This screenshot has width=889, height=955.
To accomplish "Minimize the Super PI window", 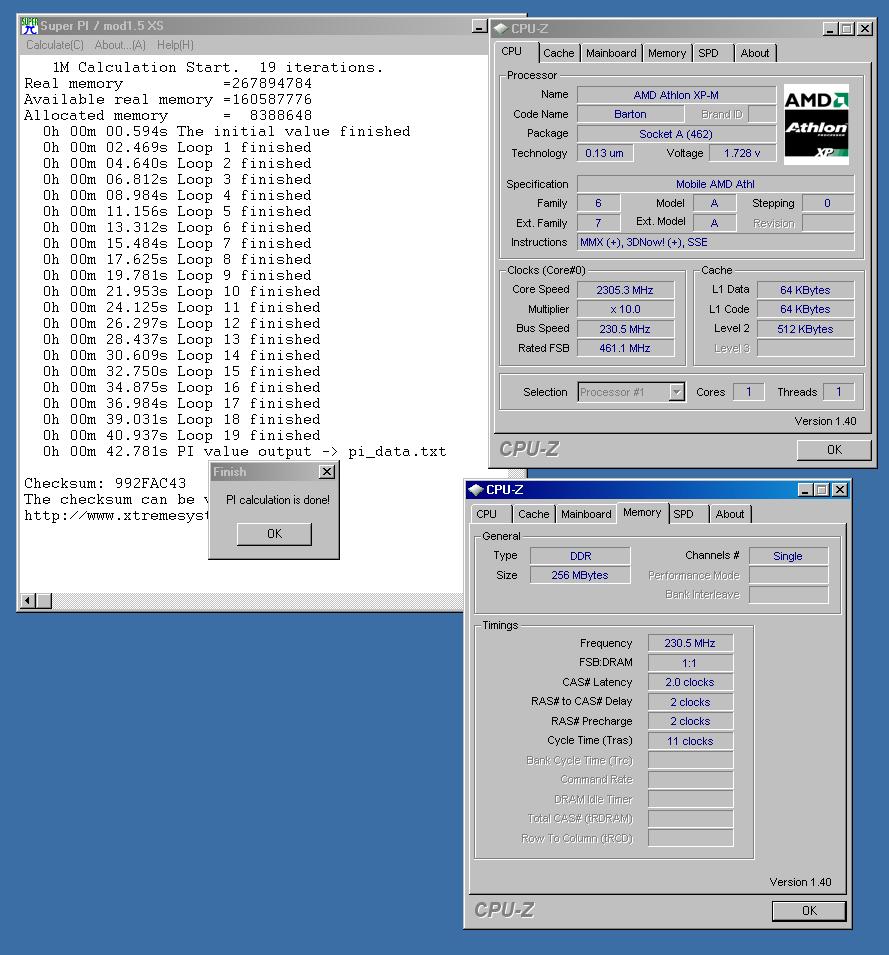I will (480, 26).
